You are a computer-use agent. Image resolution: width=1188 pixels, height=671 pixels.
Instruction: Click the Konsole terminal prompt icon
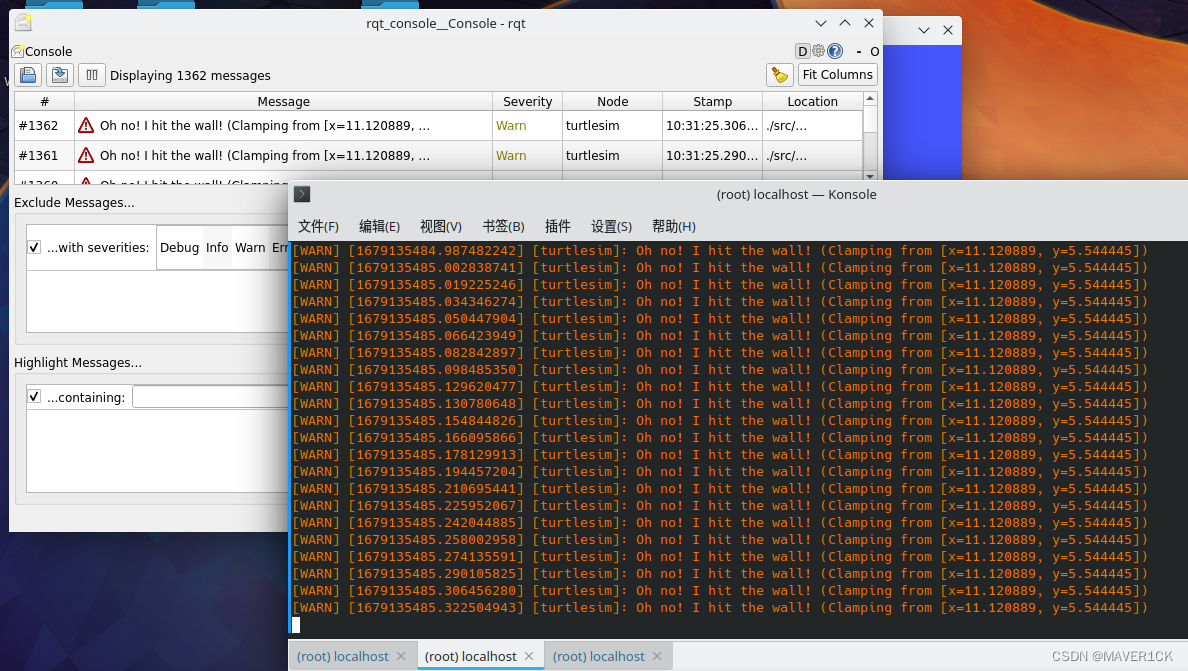pos(302,194)
